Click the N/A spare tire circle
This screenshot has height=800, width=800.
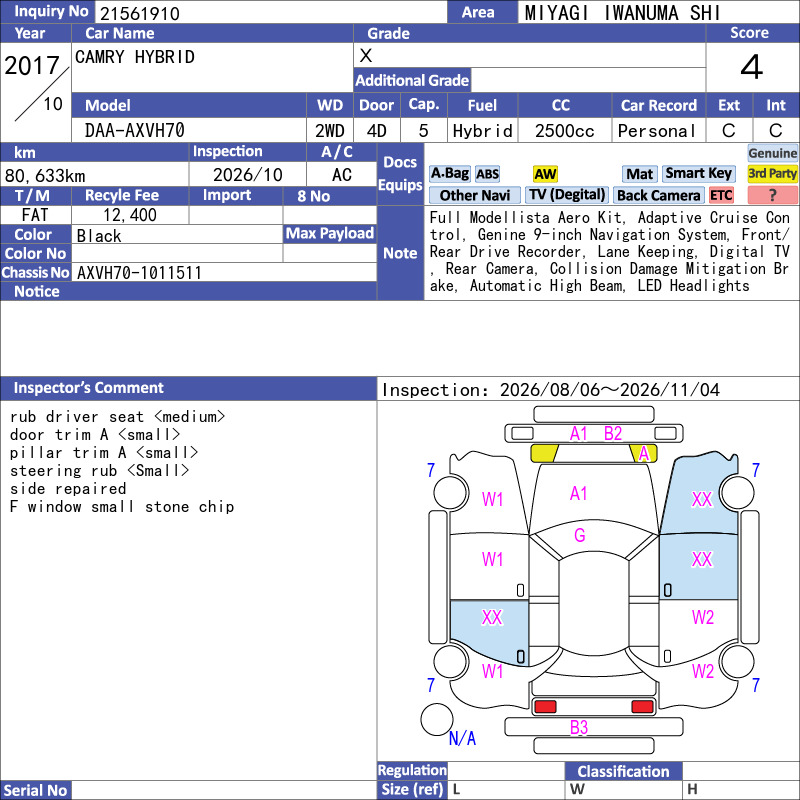tap(437, 719)
